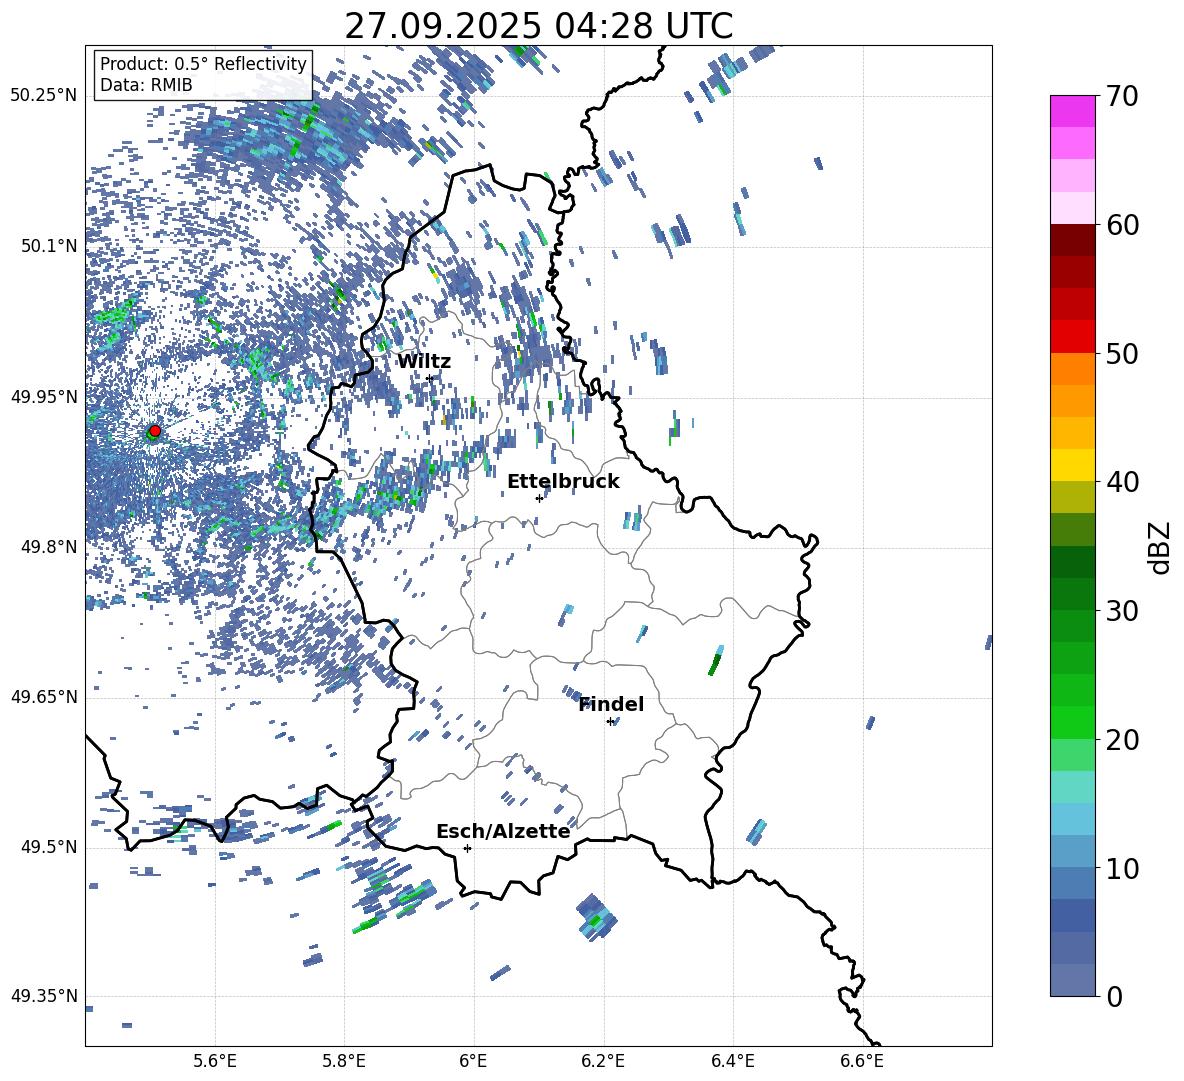Click the Wiltz city label
Viewport: 1184px width, 1081px height.
(x=424, y=362)
